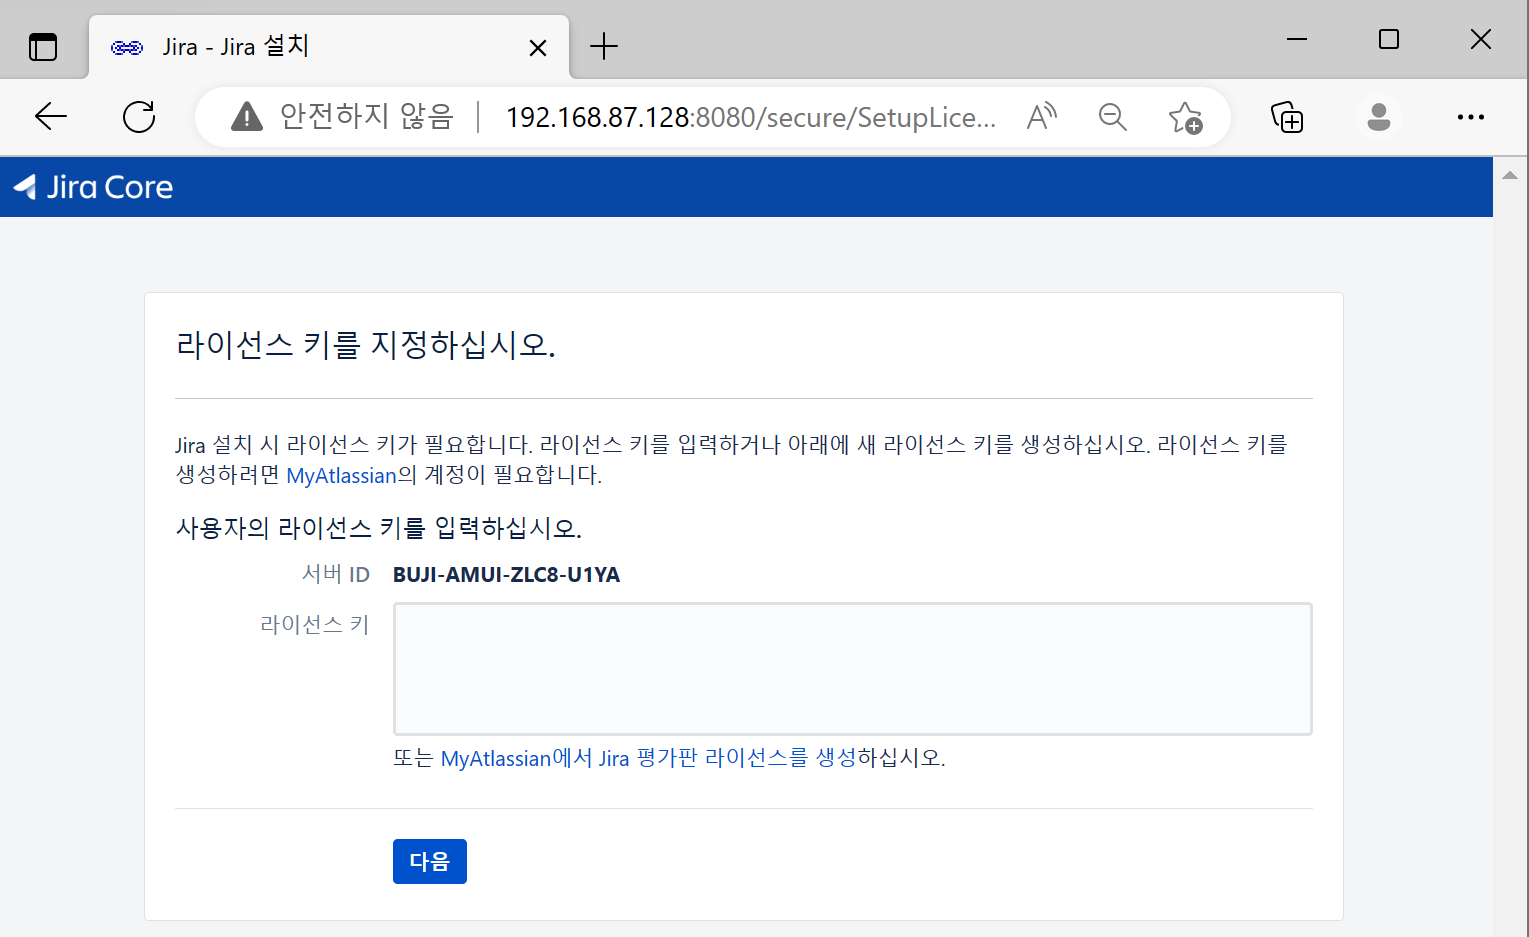The image size is (1529, 937).
Task: Click the Jira Core logo
Action: click(x=93, y=187)
